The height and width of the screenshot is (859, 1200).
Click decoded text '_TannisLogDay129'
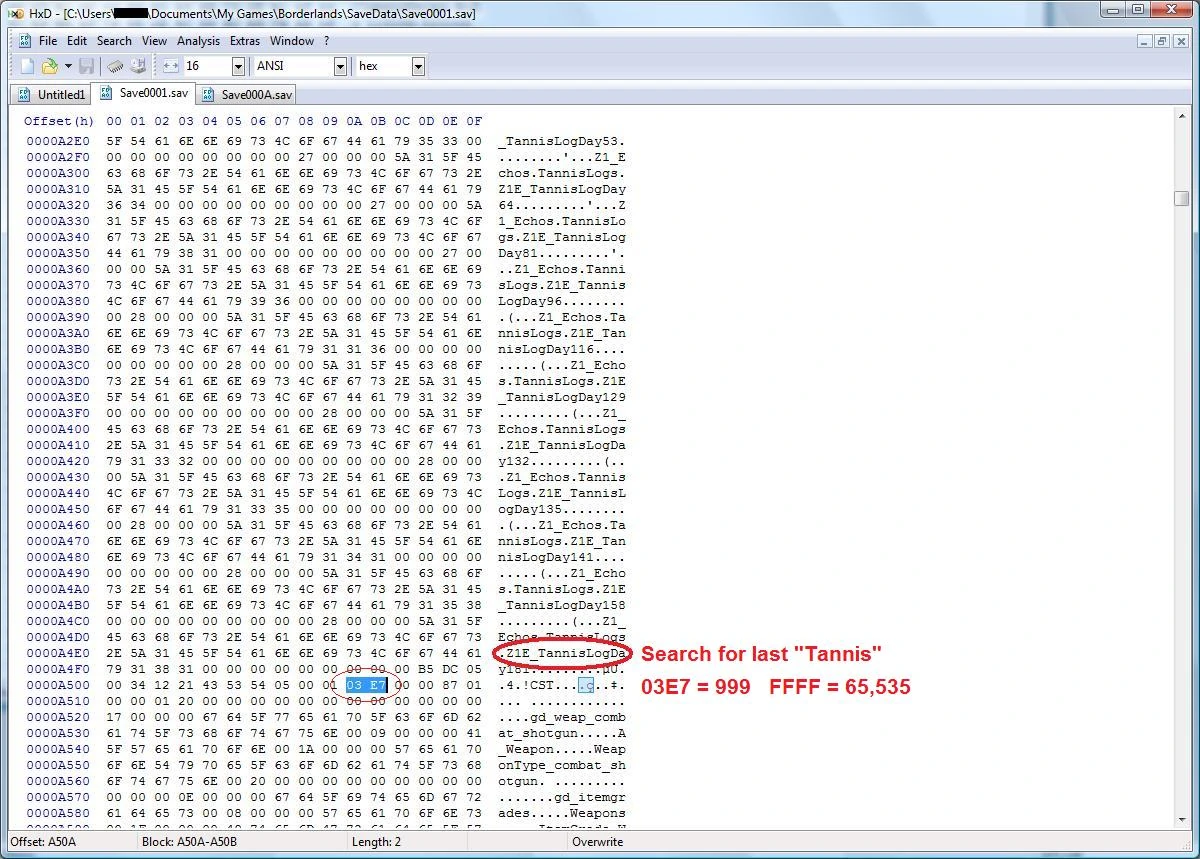pos(562,397)
